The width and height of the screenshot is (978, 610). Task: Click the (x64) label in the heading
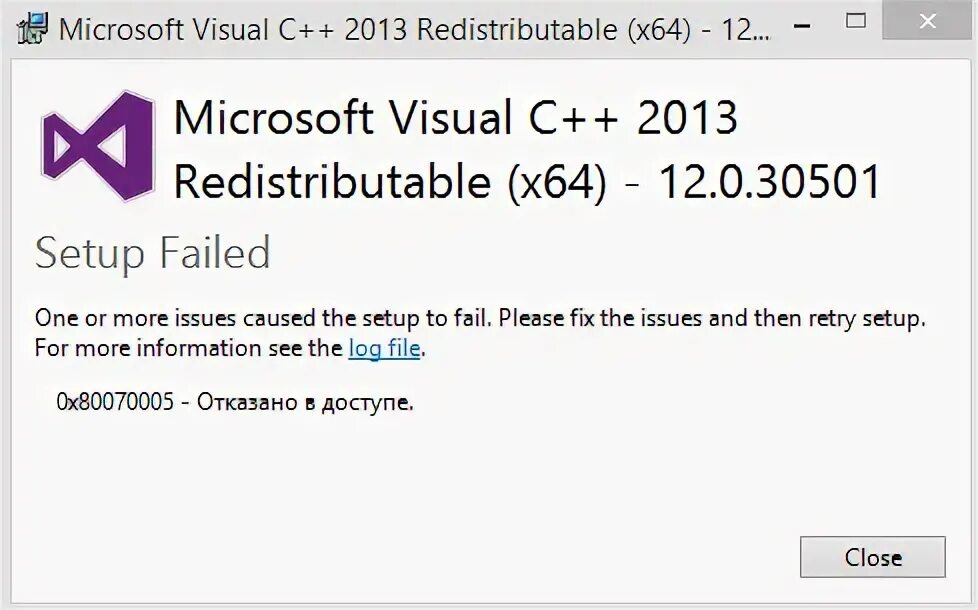pyautogui.click(x=557, y=183)
